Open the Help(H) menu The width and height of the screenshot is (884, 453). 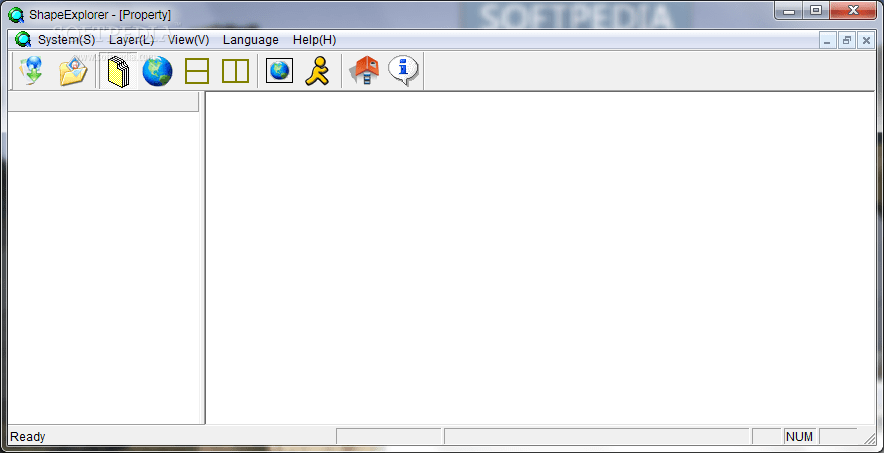coord(315,40)
